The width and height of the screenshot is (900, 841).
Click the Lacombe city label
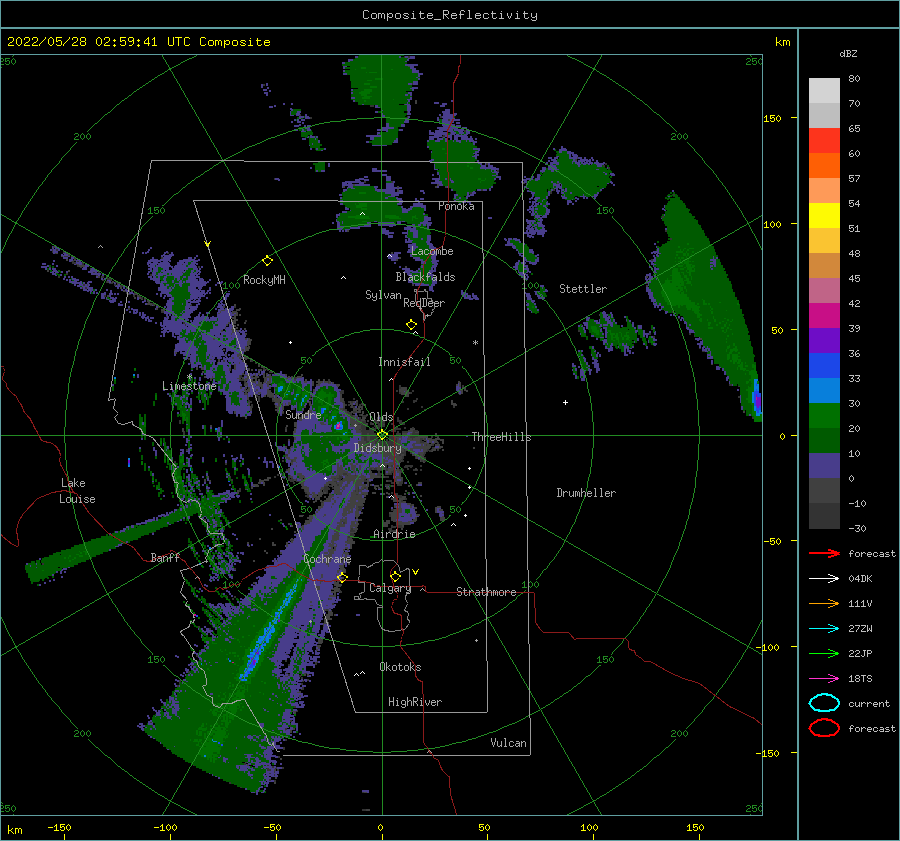(432, 251)
